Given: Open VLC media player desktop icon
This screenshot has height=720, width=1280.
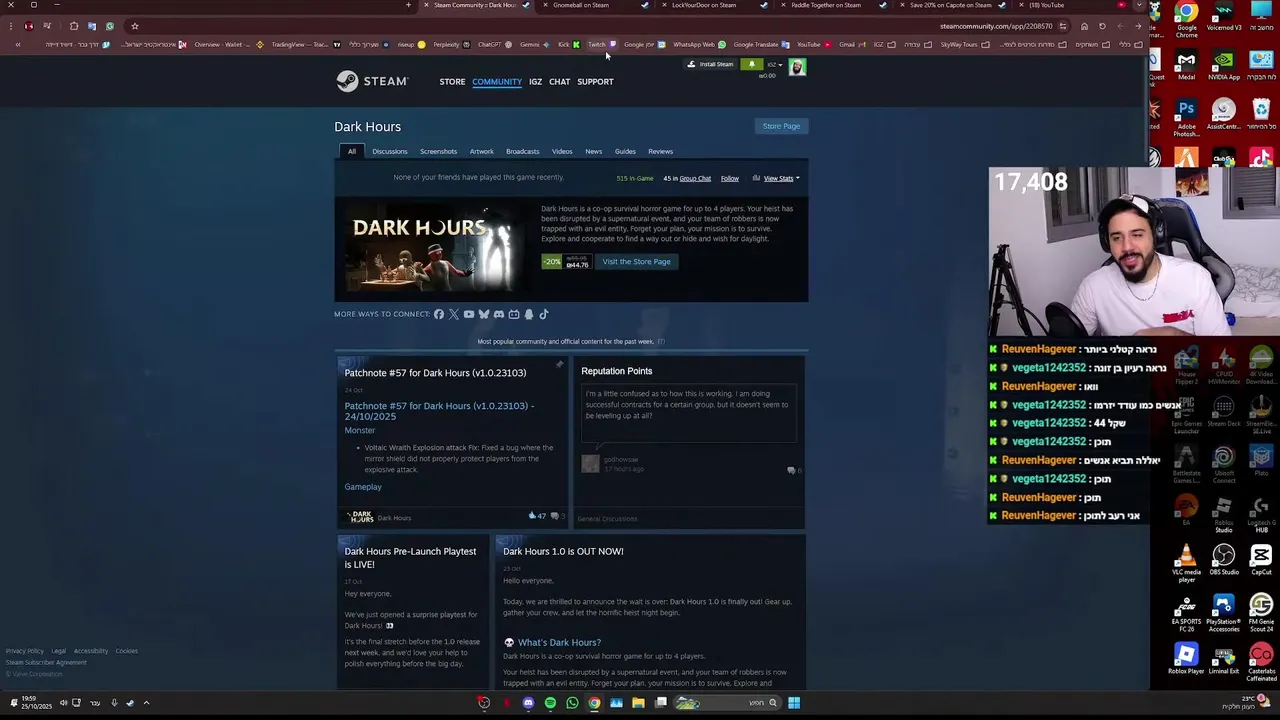Looking at the screenshot, I should [1186, 564].
